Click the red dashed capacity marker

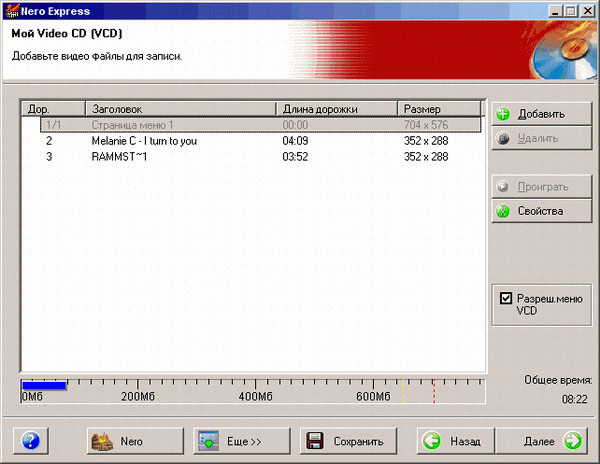(434, 391)
